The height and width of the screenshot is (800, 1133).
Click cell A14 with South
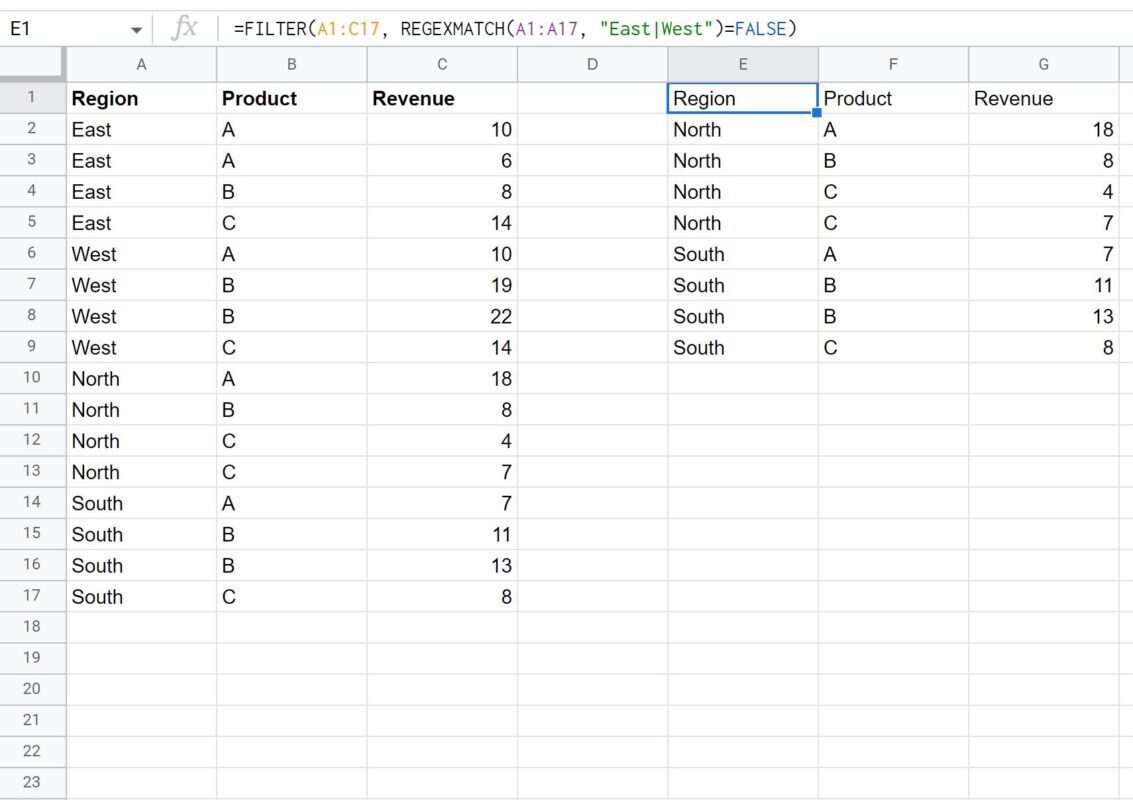click(x=142, y=503)
